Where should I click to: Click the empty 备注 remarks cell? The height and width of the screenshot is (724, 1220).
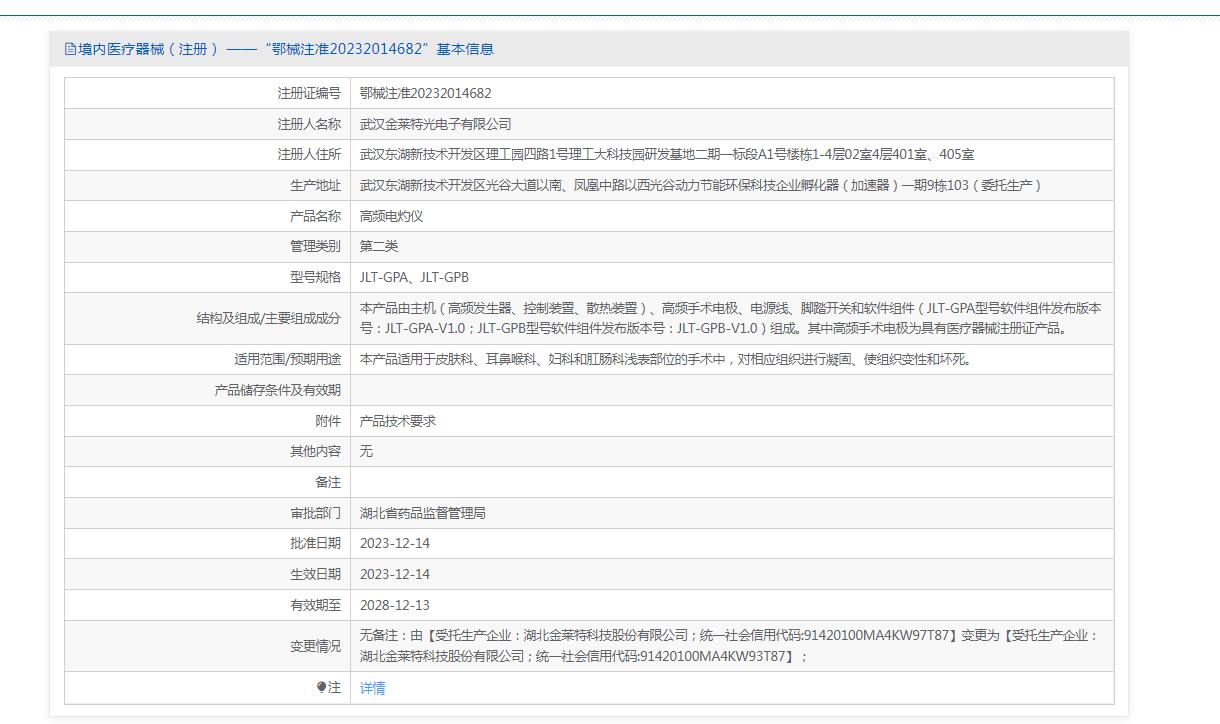tap(730, 482)
